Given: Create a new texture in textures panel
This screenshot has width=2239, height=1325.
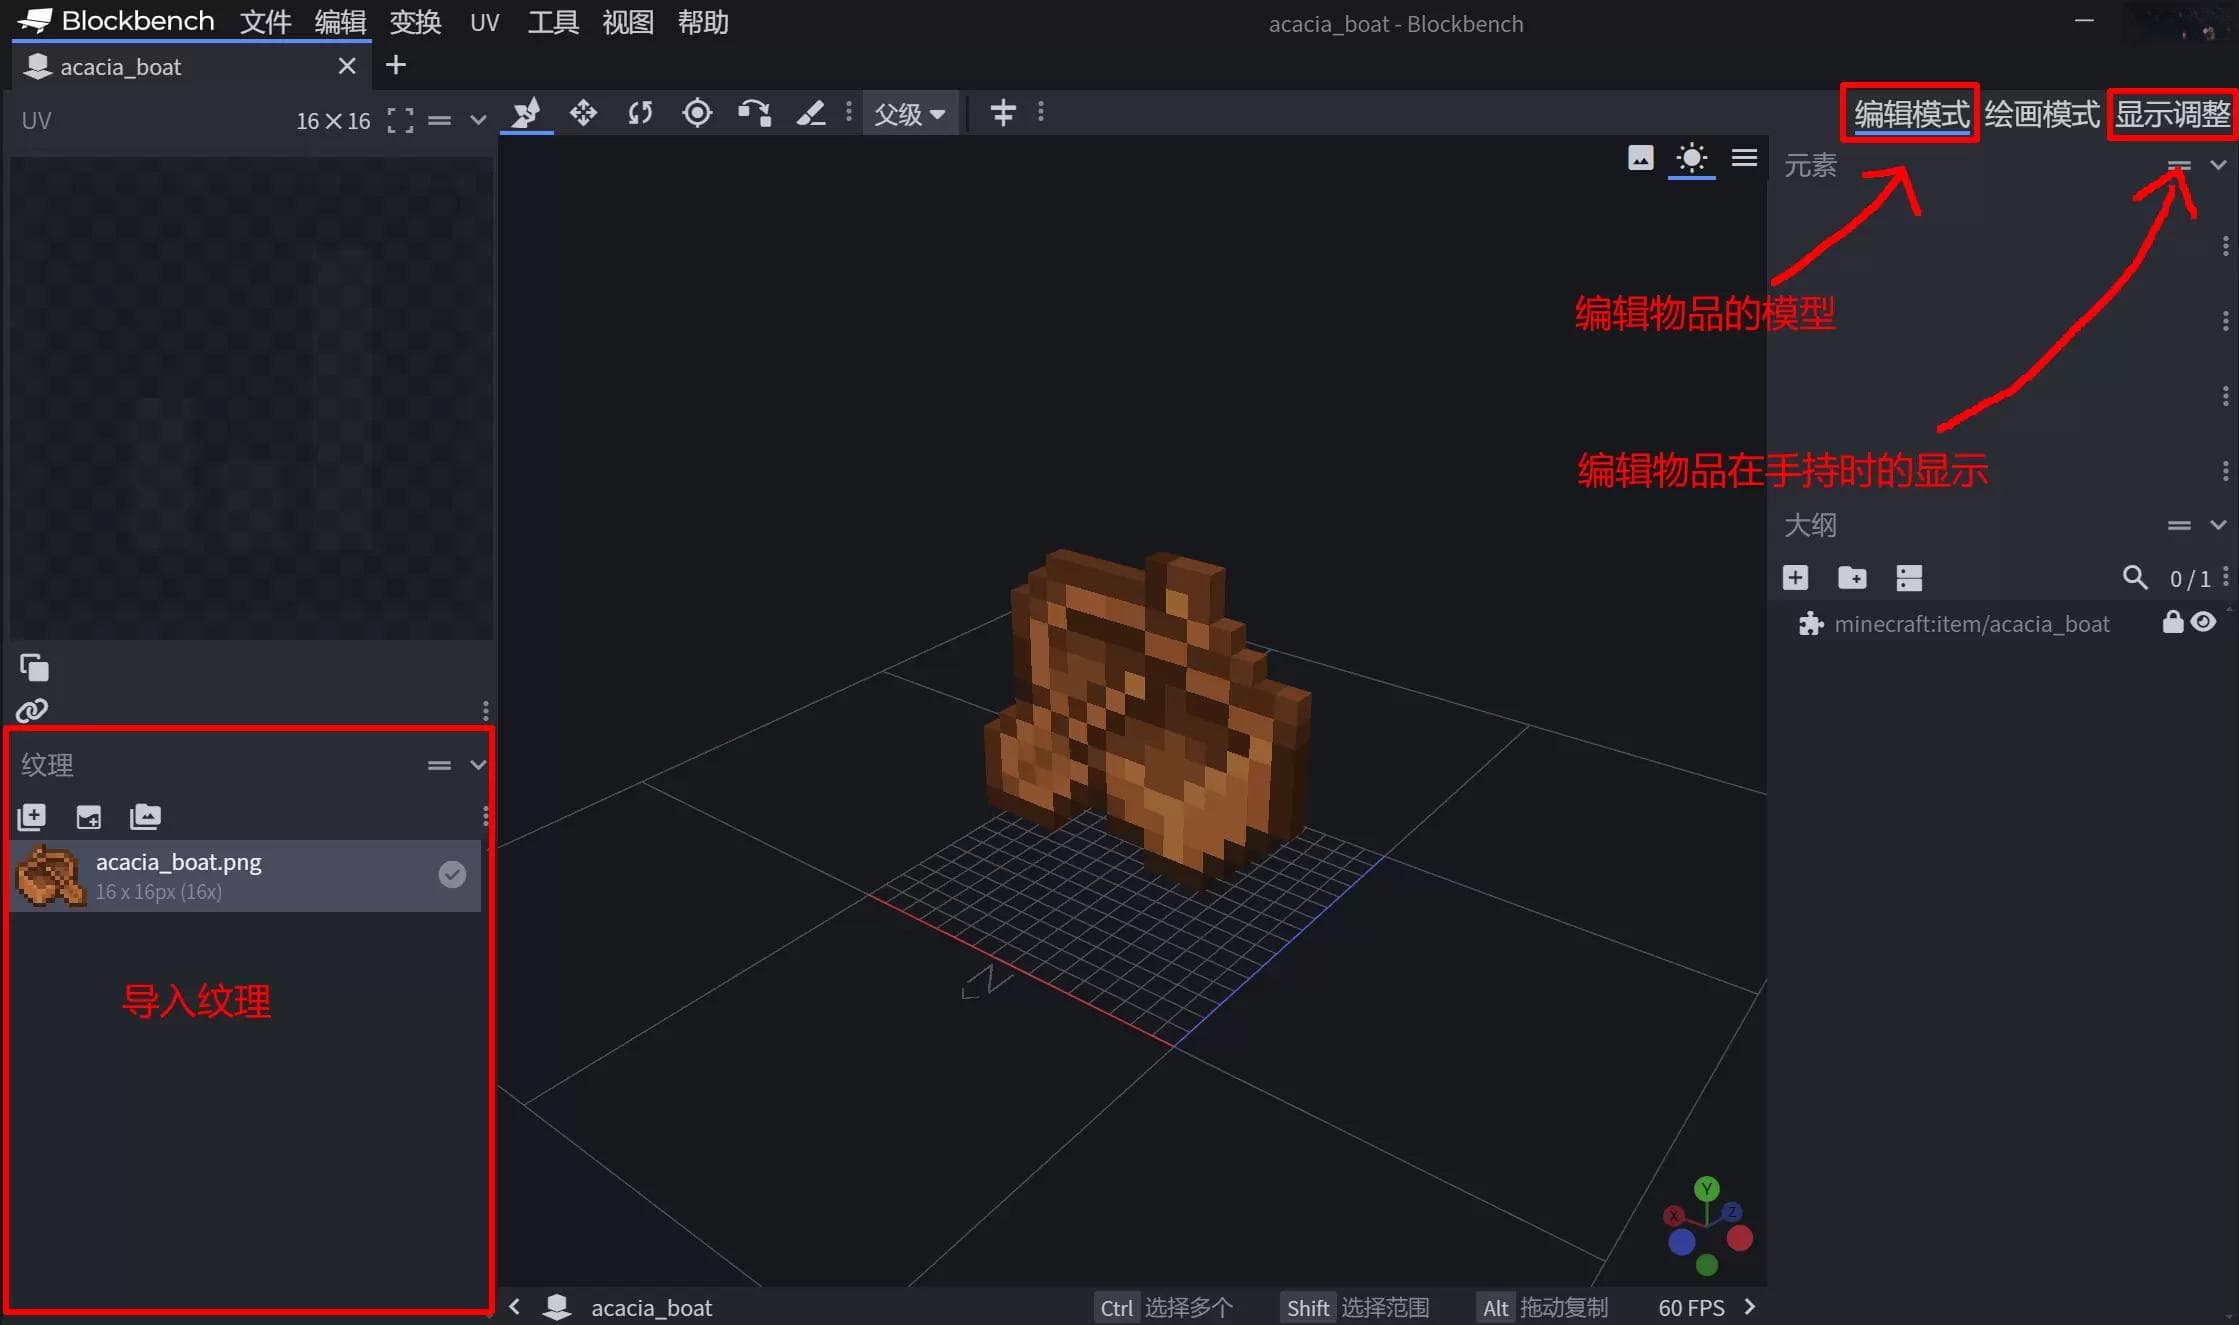Looking at the screenshot, I should click(32, 817).
